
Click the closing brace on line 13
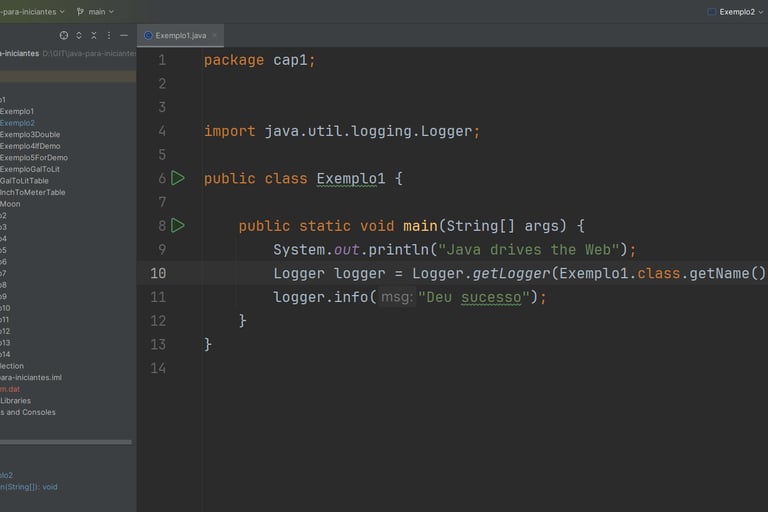pos(208,344)
